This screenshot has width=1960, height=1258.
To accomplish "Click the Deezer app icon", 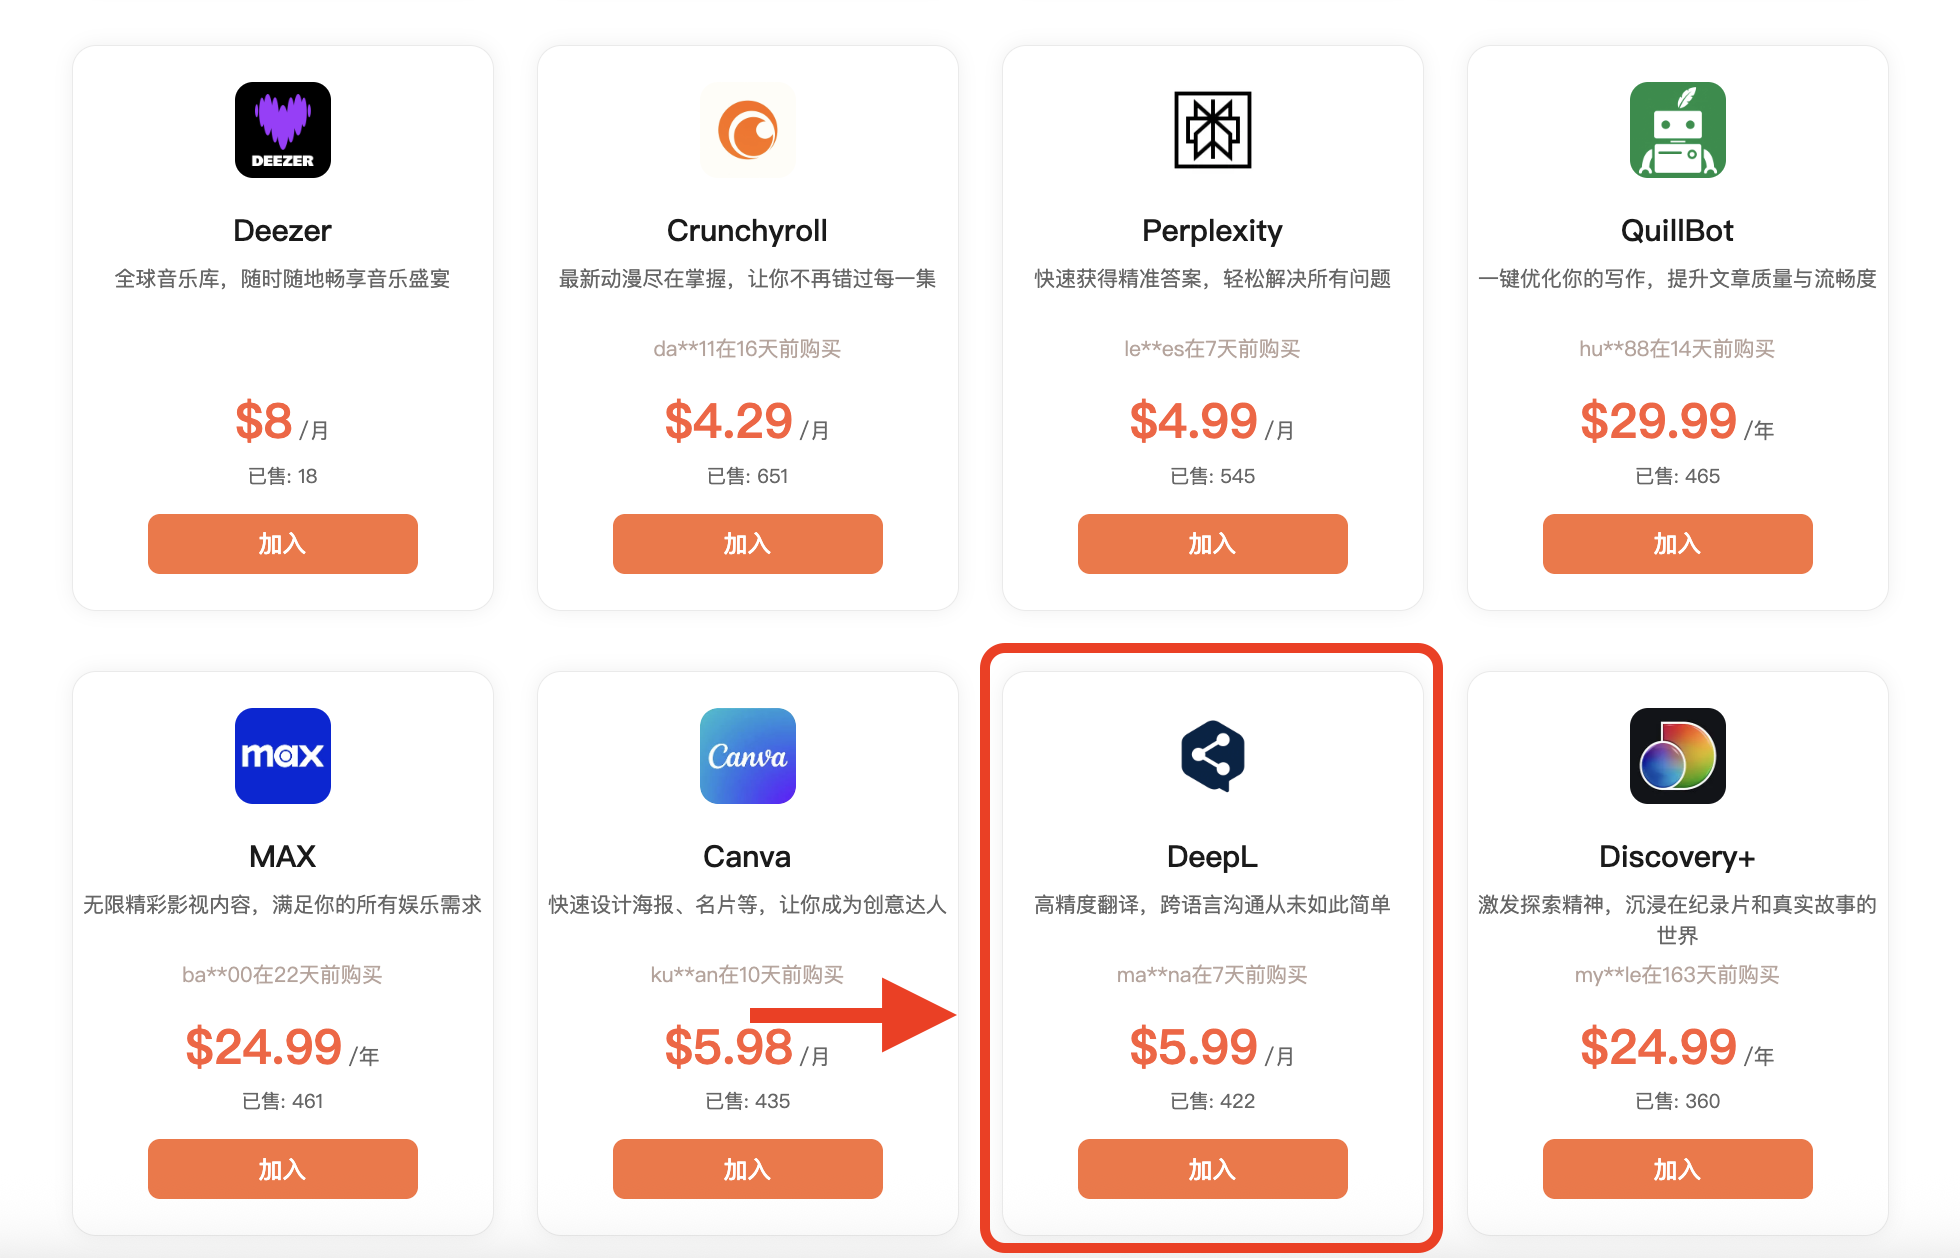I will (x=283, y=130).
